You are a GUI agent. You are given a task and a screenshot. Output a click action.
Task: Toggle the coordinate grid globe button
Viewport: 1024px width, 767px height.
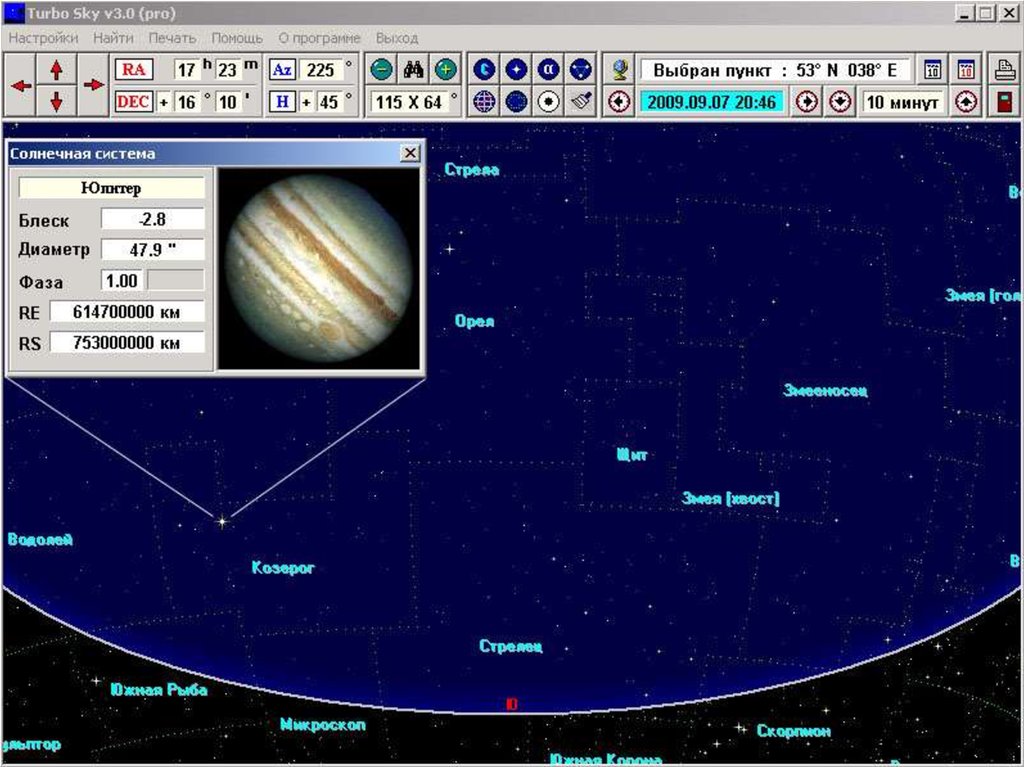[484, 102]
